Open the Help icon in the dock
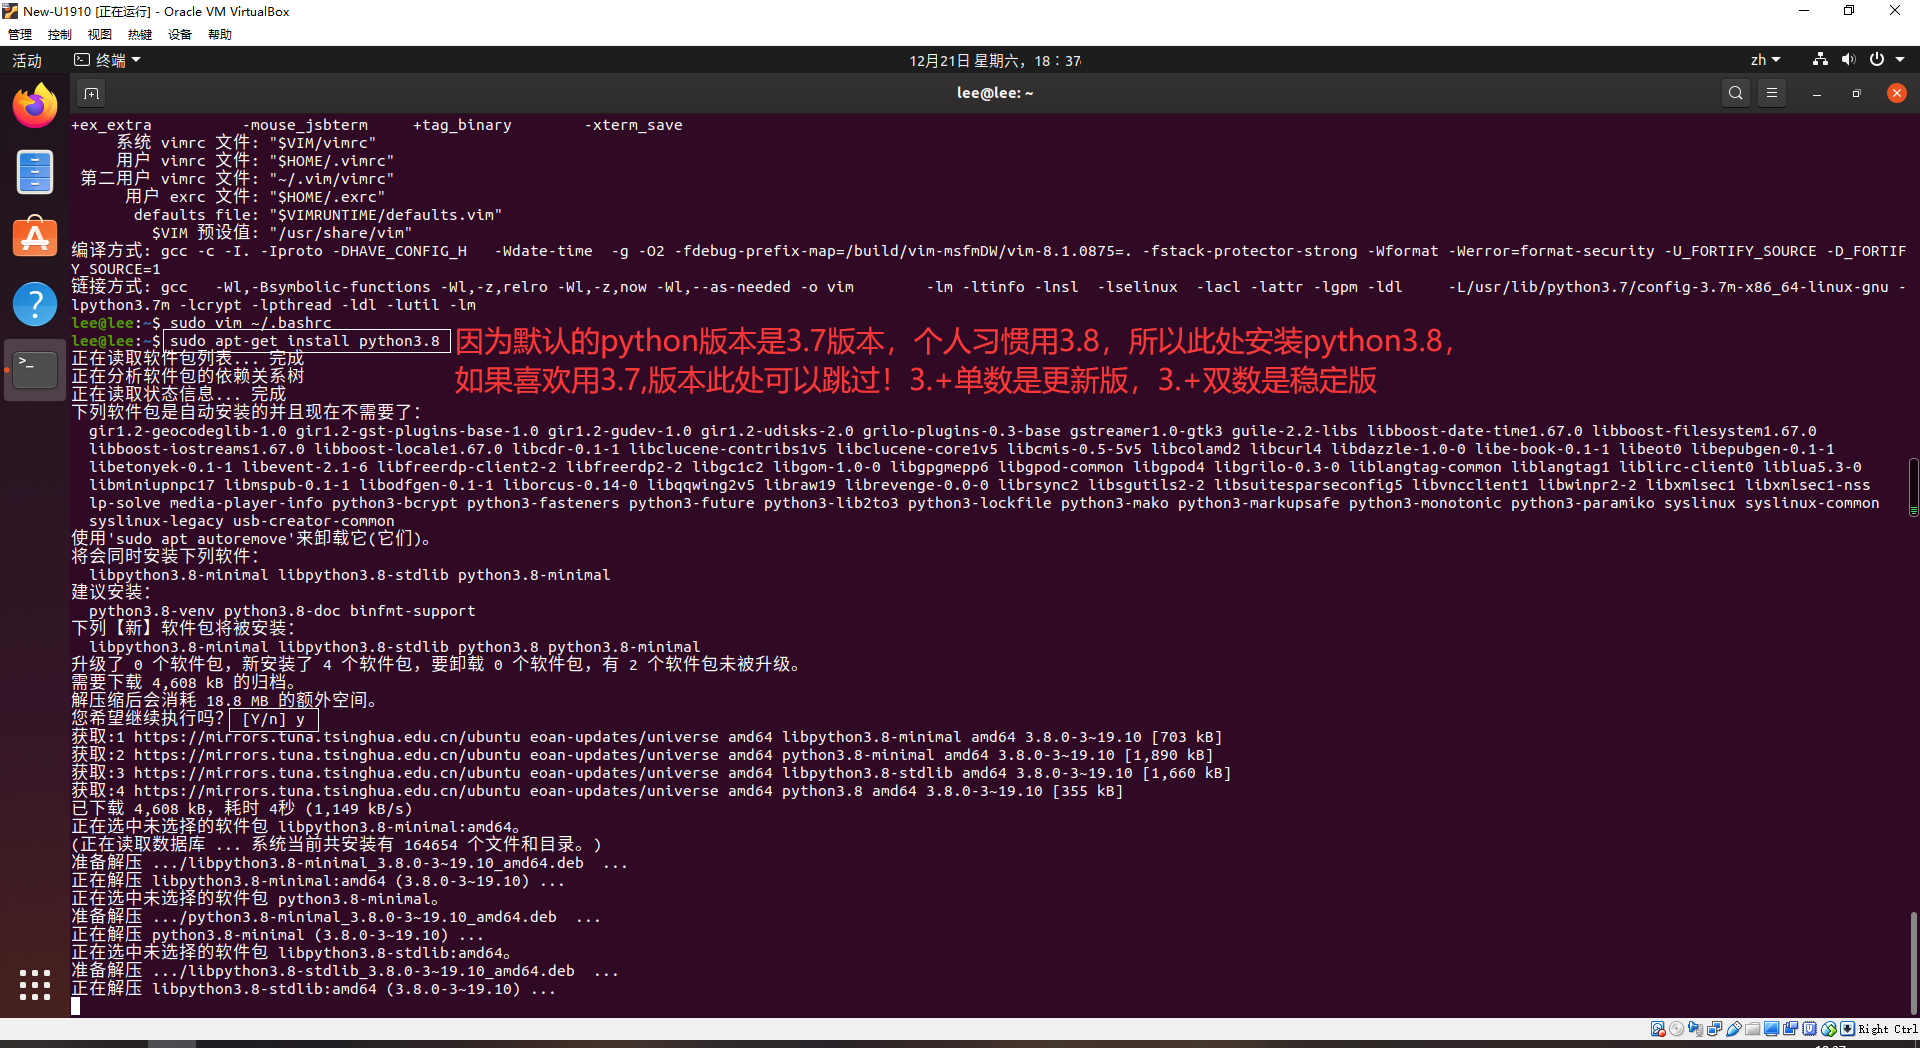Image resolution: width=1920 pixels, height=1048 pixels. point(35,303)
